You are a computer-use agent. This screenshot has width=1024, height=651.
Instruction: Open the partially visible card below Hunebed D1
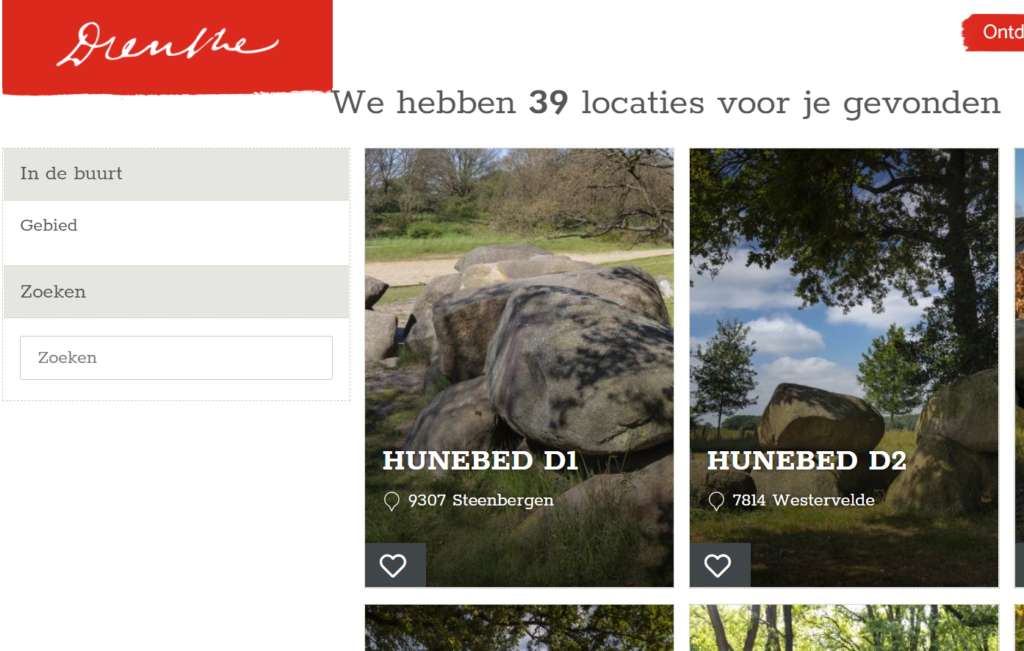click(x=519, y=627)
